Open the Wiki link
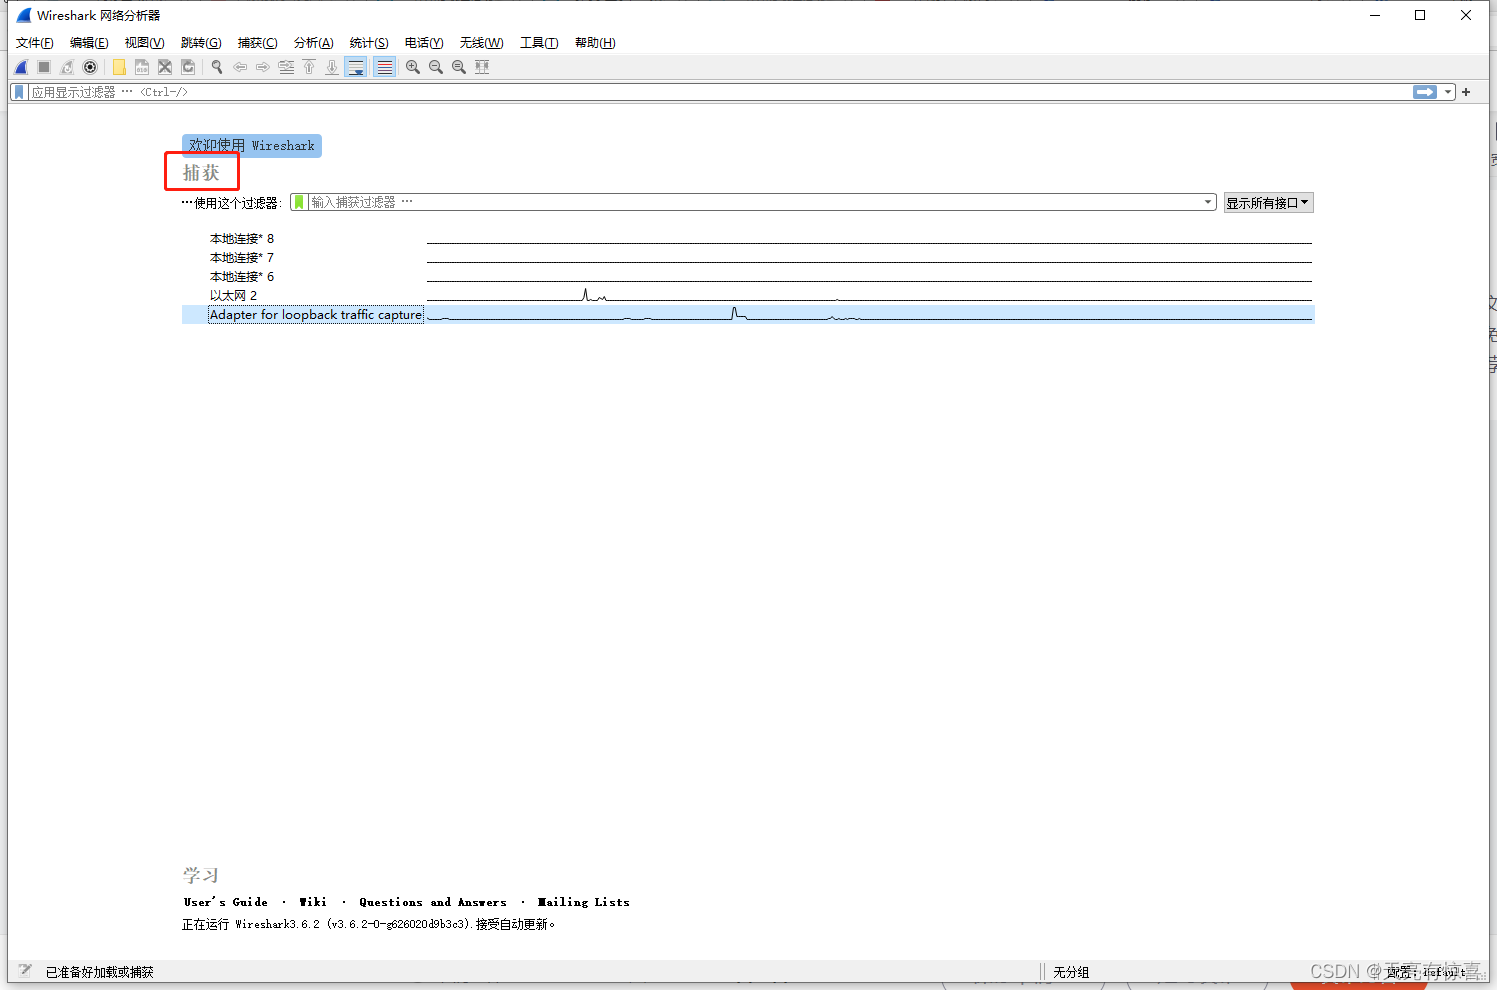Viewport: 1497px width, 990px height. pyautogui.click(x=313, y=902)
